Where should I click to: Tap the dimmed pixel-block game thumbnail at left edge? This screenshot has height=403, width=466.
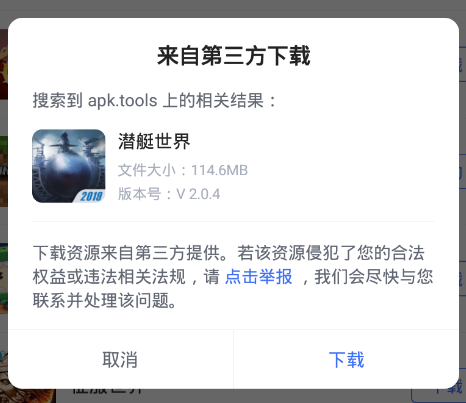pos(4,171)
